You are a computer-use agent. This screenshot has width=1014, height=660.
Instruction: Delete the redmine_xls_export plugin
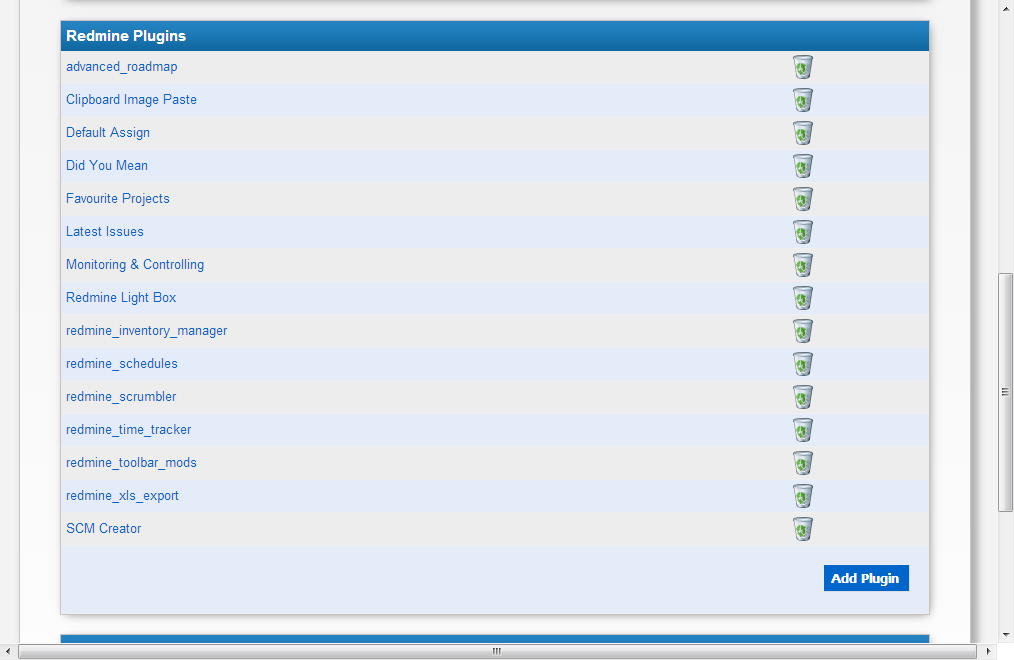click(802, 496)
